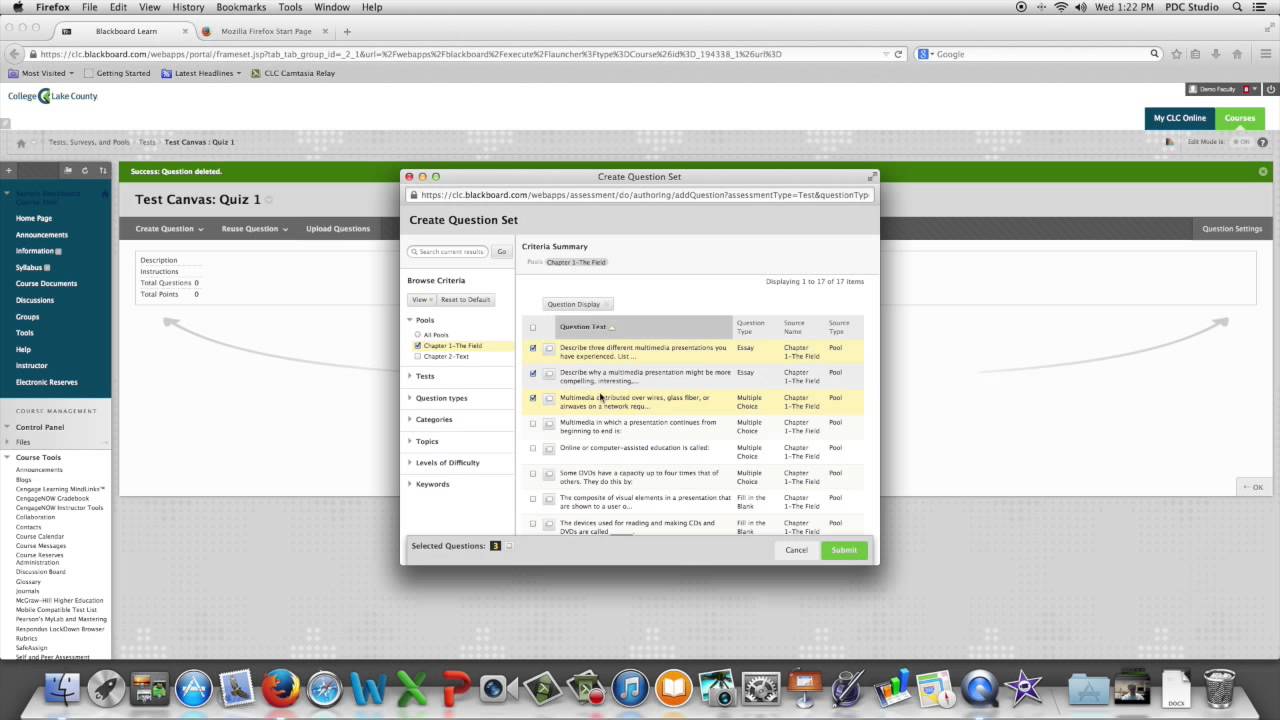Check 'Multimedia in which a presentation continues' question
Screen dimensions: 1280x720
tap(533, 423)
